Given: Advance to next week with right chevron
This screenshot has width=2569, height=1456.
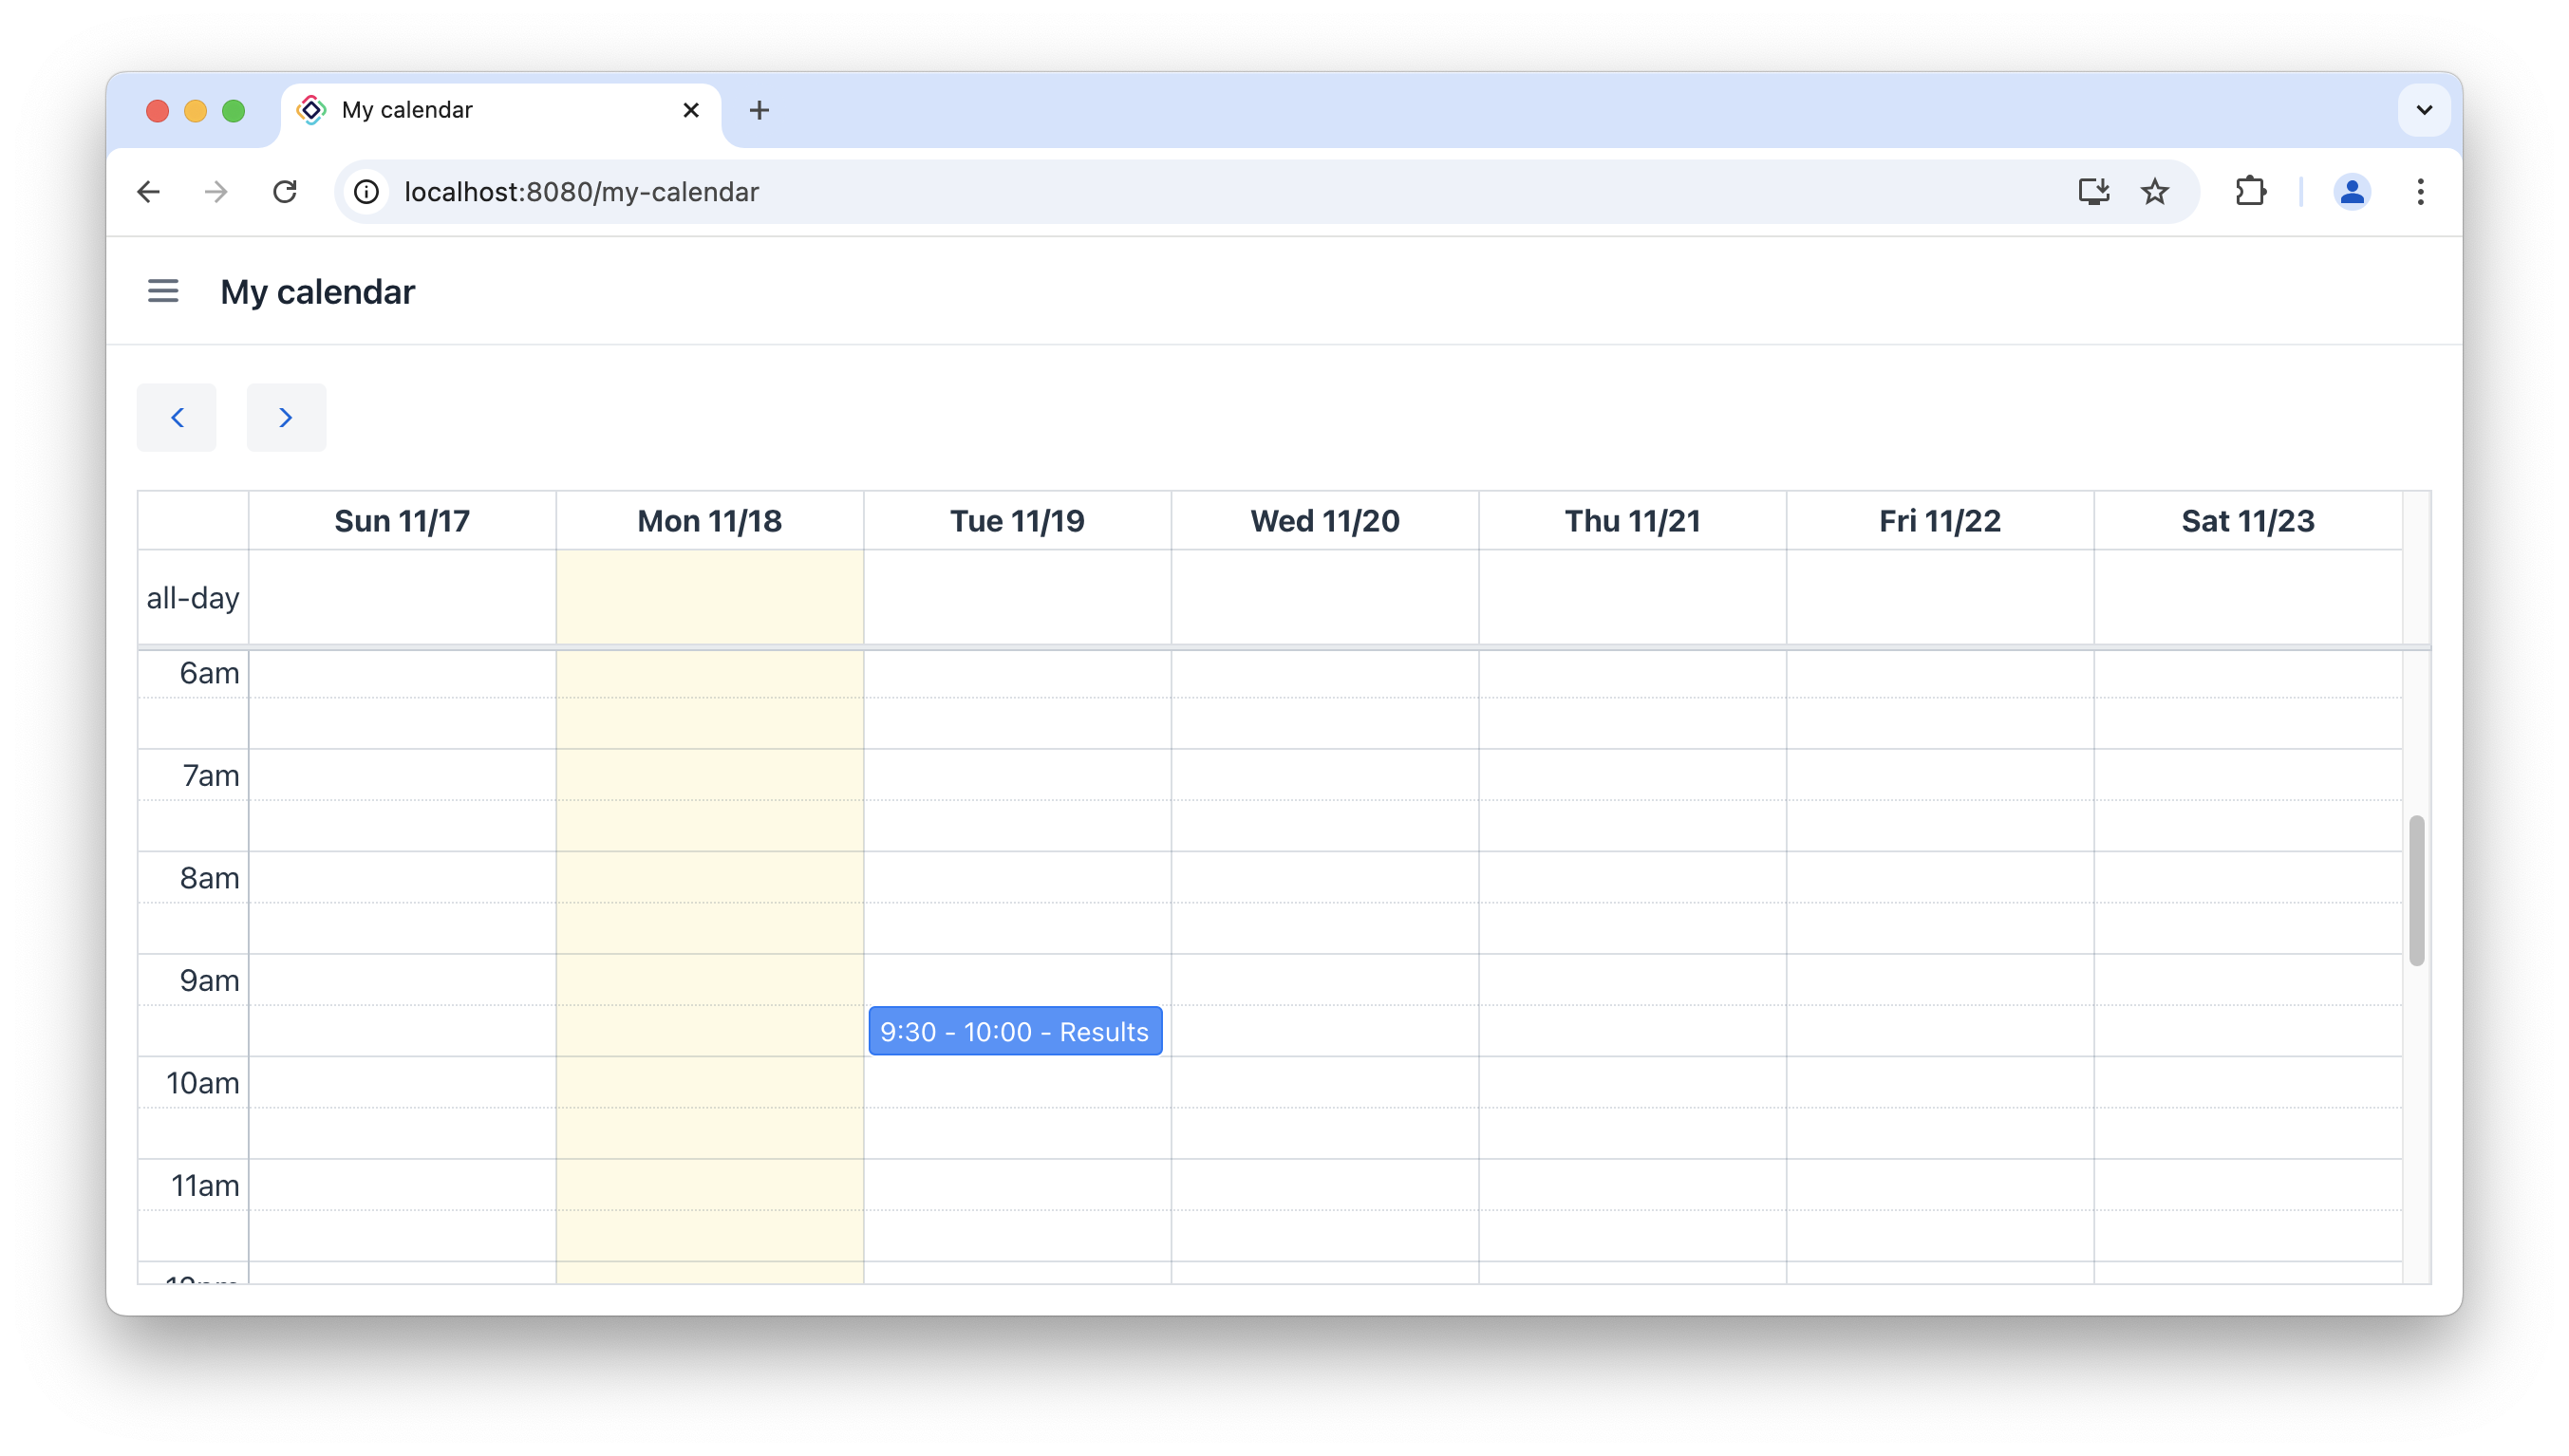Looking at the screenshot, I should click(286, 418).
